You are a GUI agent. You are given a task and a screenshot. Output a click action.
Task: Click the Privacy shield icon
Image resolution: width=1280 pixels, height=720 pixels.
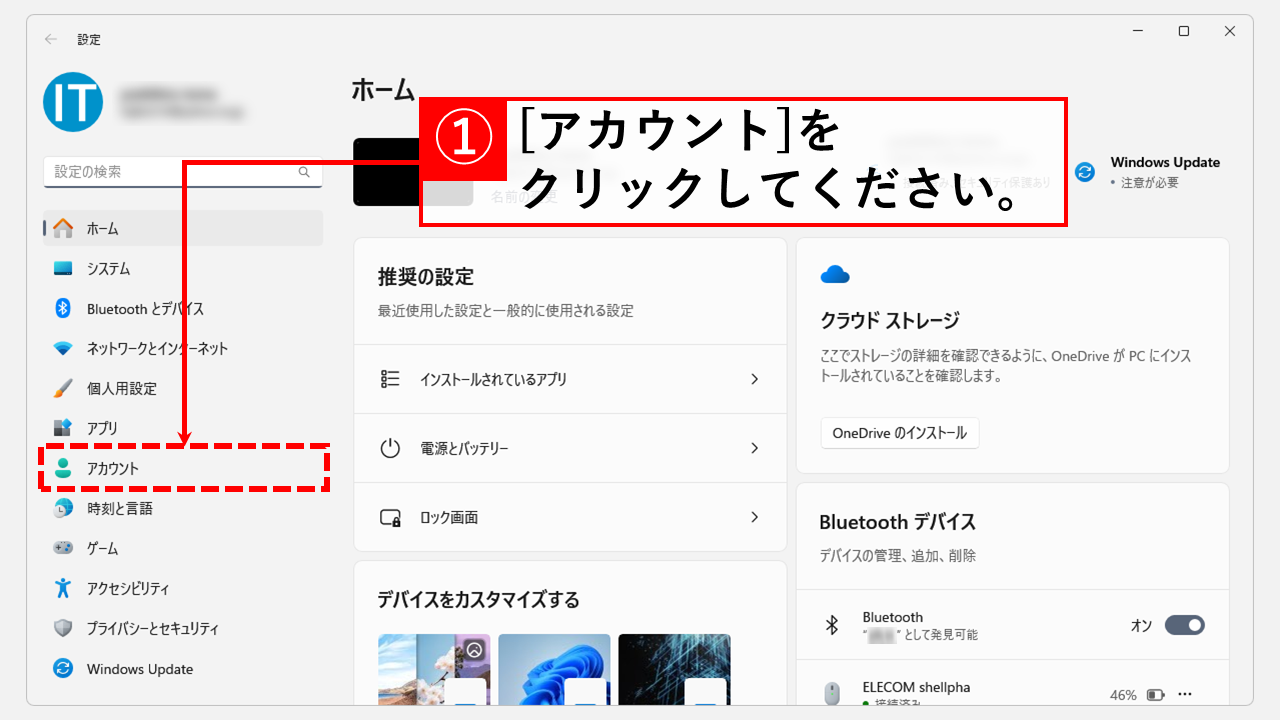click(63, 628)
